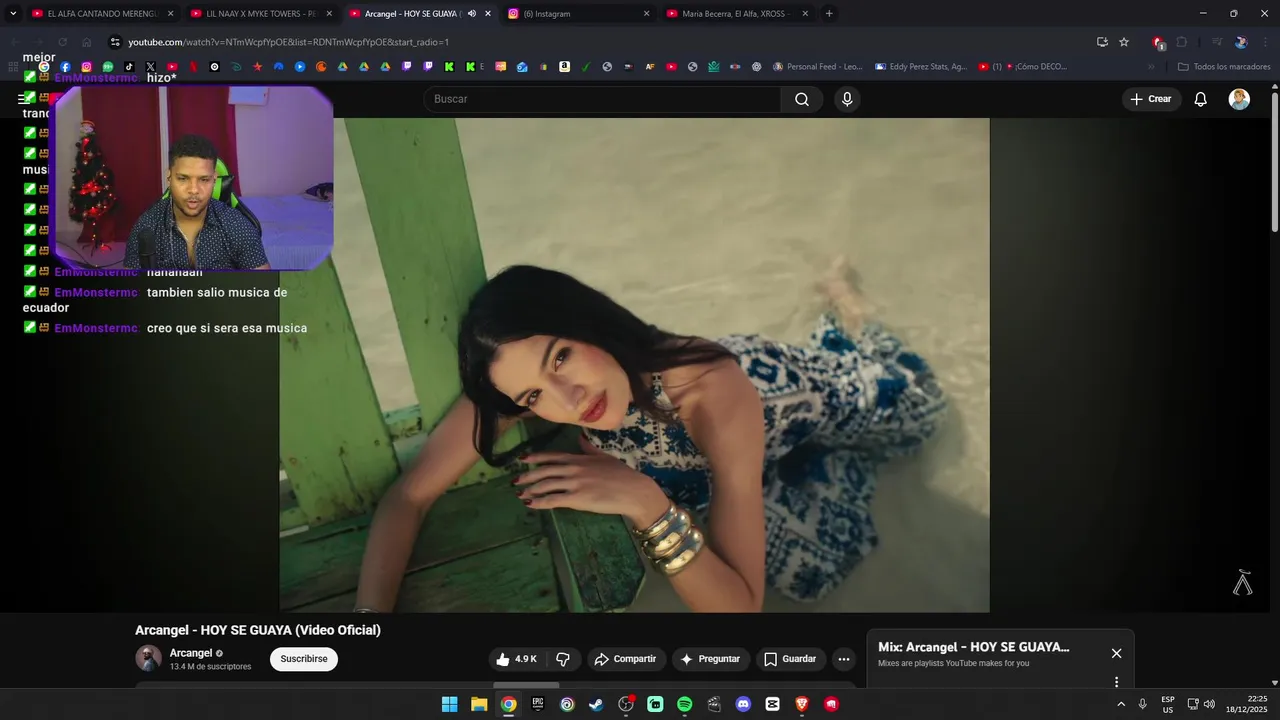Expand hidden bookmarks overflow chevron
The image size is (1280, 720).
1151,67
